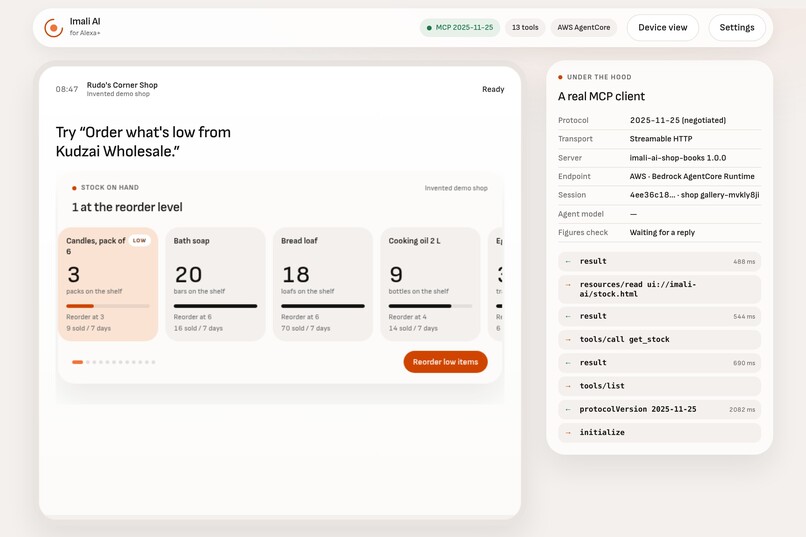Open the resources/read ui://imali-ai/stock.html log entry
Viewport: 806px width, 537px height.
tap(660, 289)
